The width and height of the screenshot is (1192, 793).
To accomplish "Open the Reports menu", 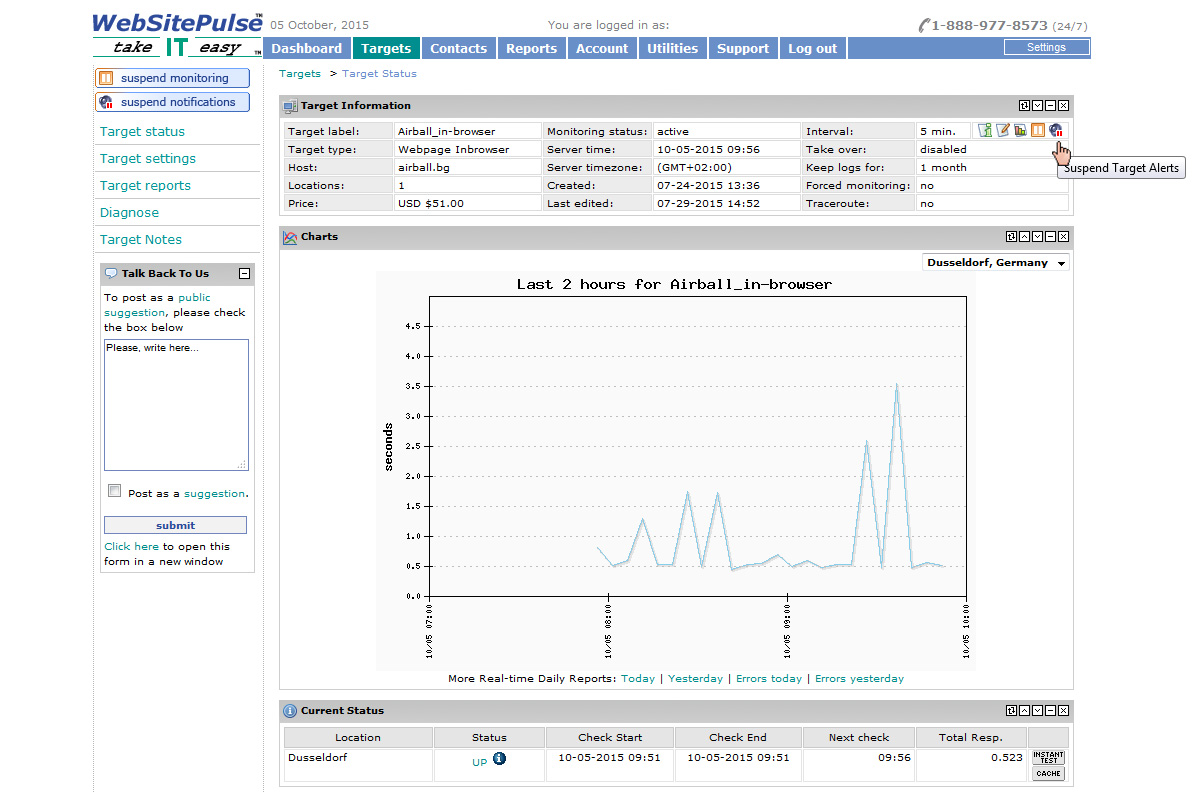I will coord(531,48).
